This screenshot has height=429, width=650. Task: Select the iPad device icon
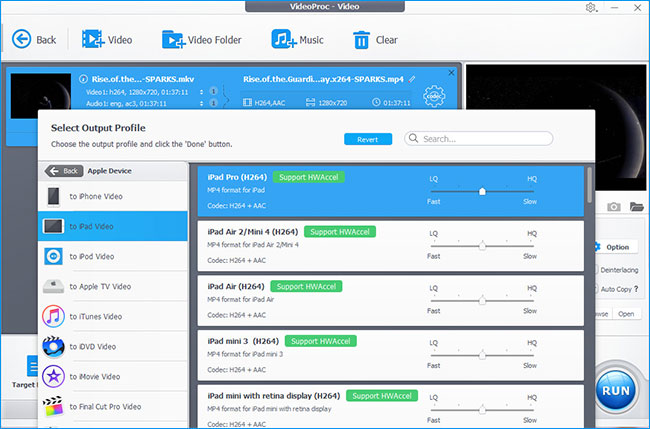53,226
